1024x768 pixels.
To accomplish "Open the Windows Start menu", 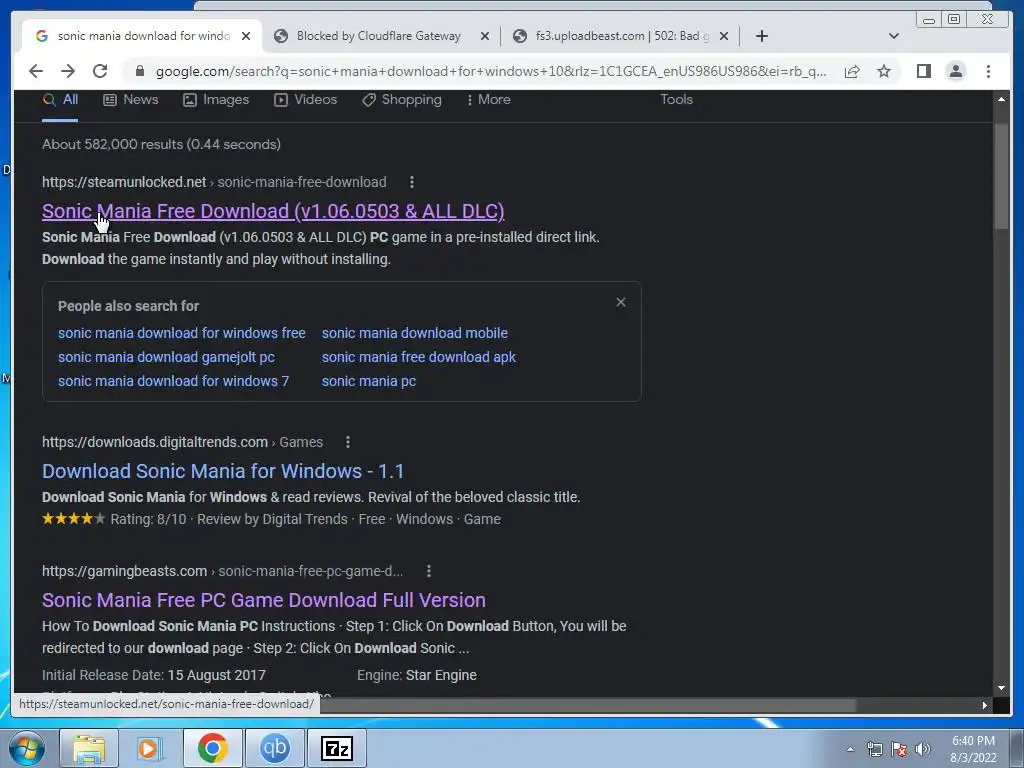I will pyautogui.click(x=26, y=748).
